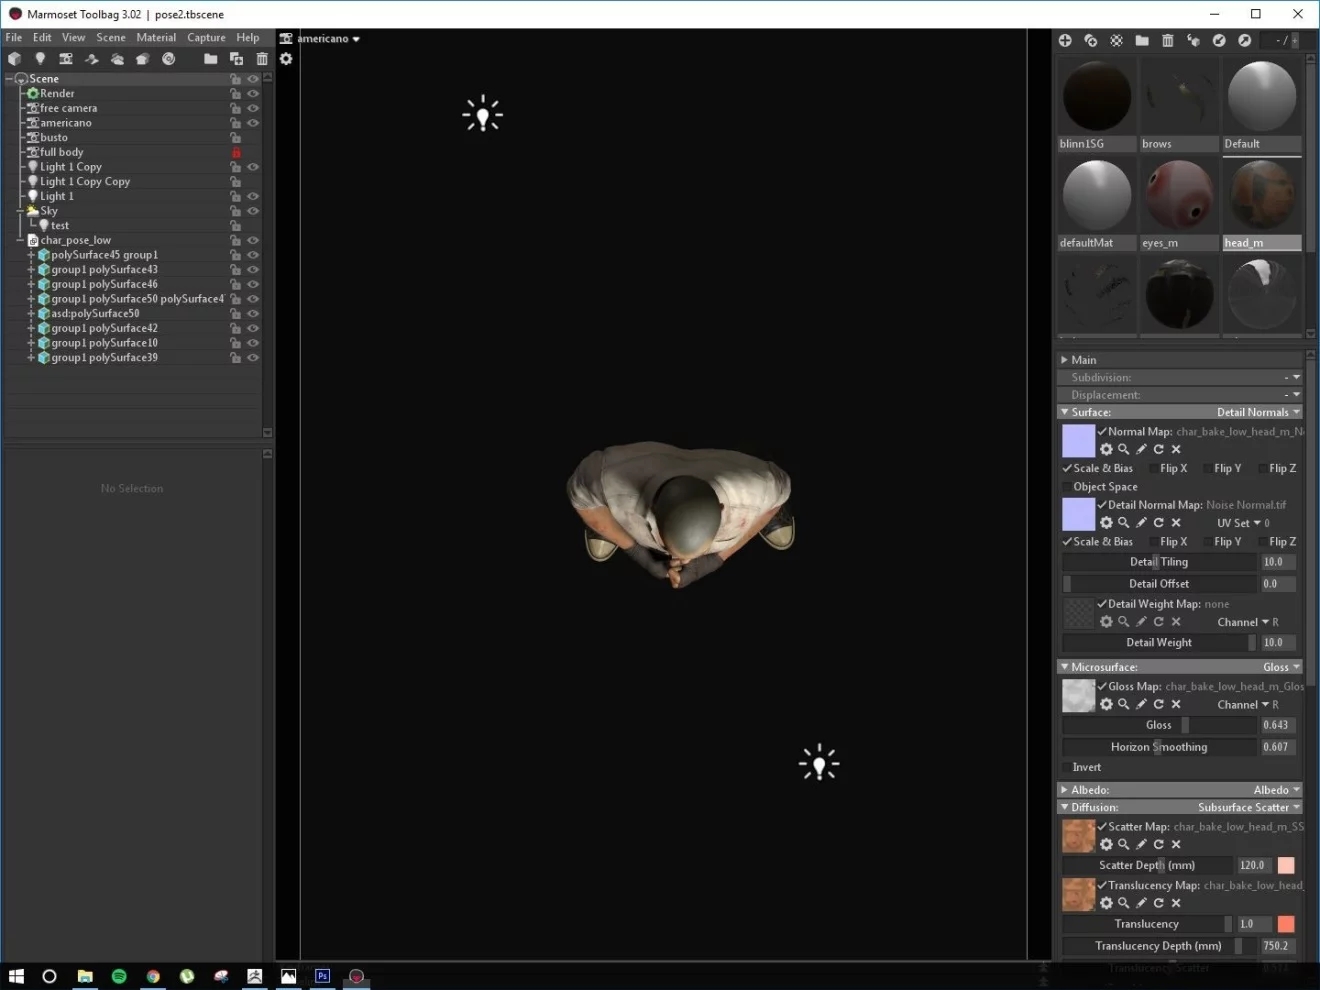The height and width of the screenshot is (990, 1320).
Task: Apply material to selected mesh icon
Action: pyautogui.click(x=1193, y=41)
